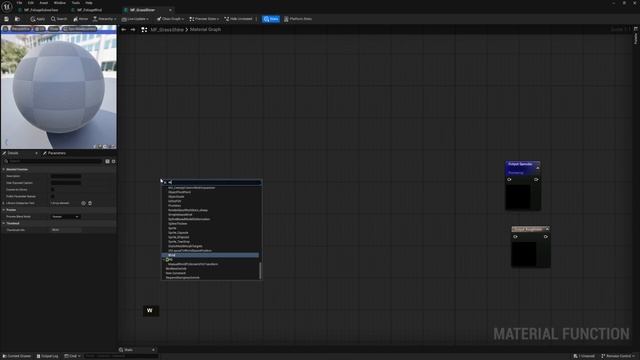Click Hide Unrelated in the toolbar

[x=238, y=19]
